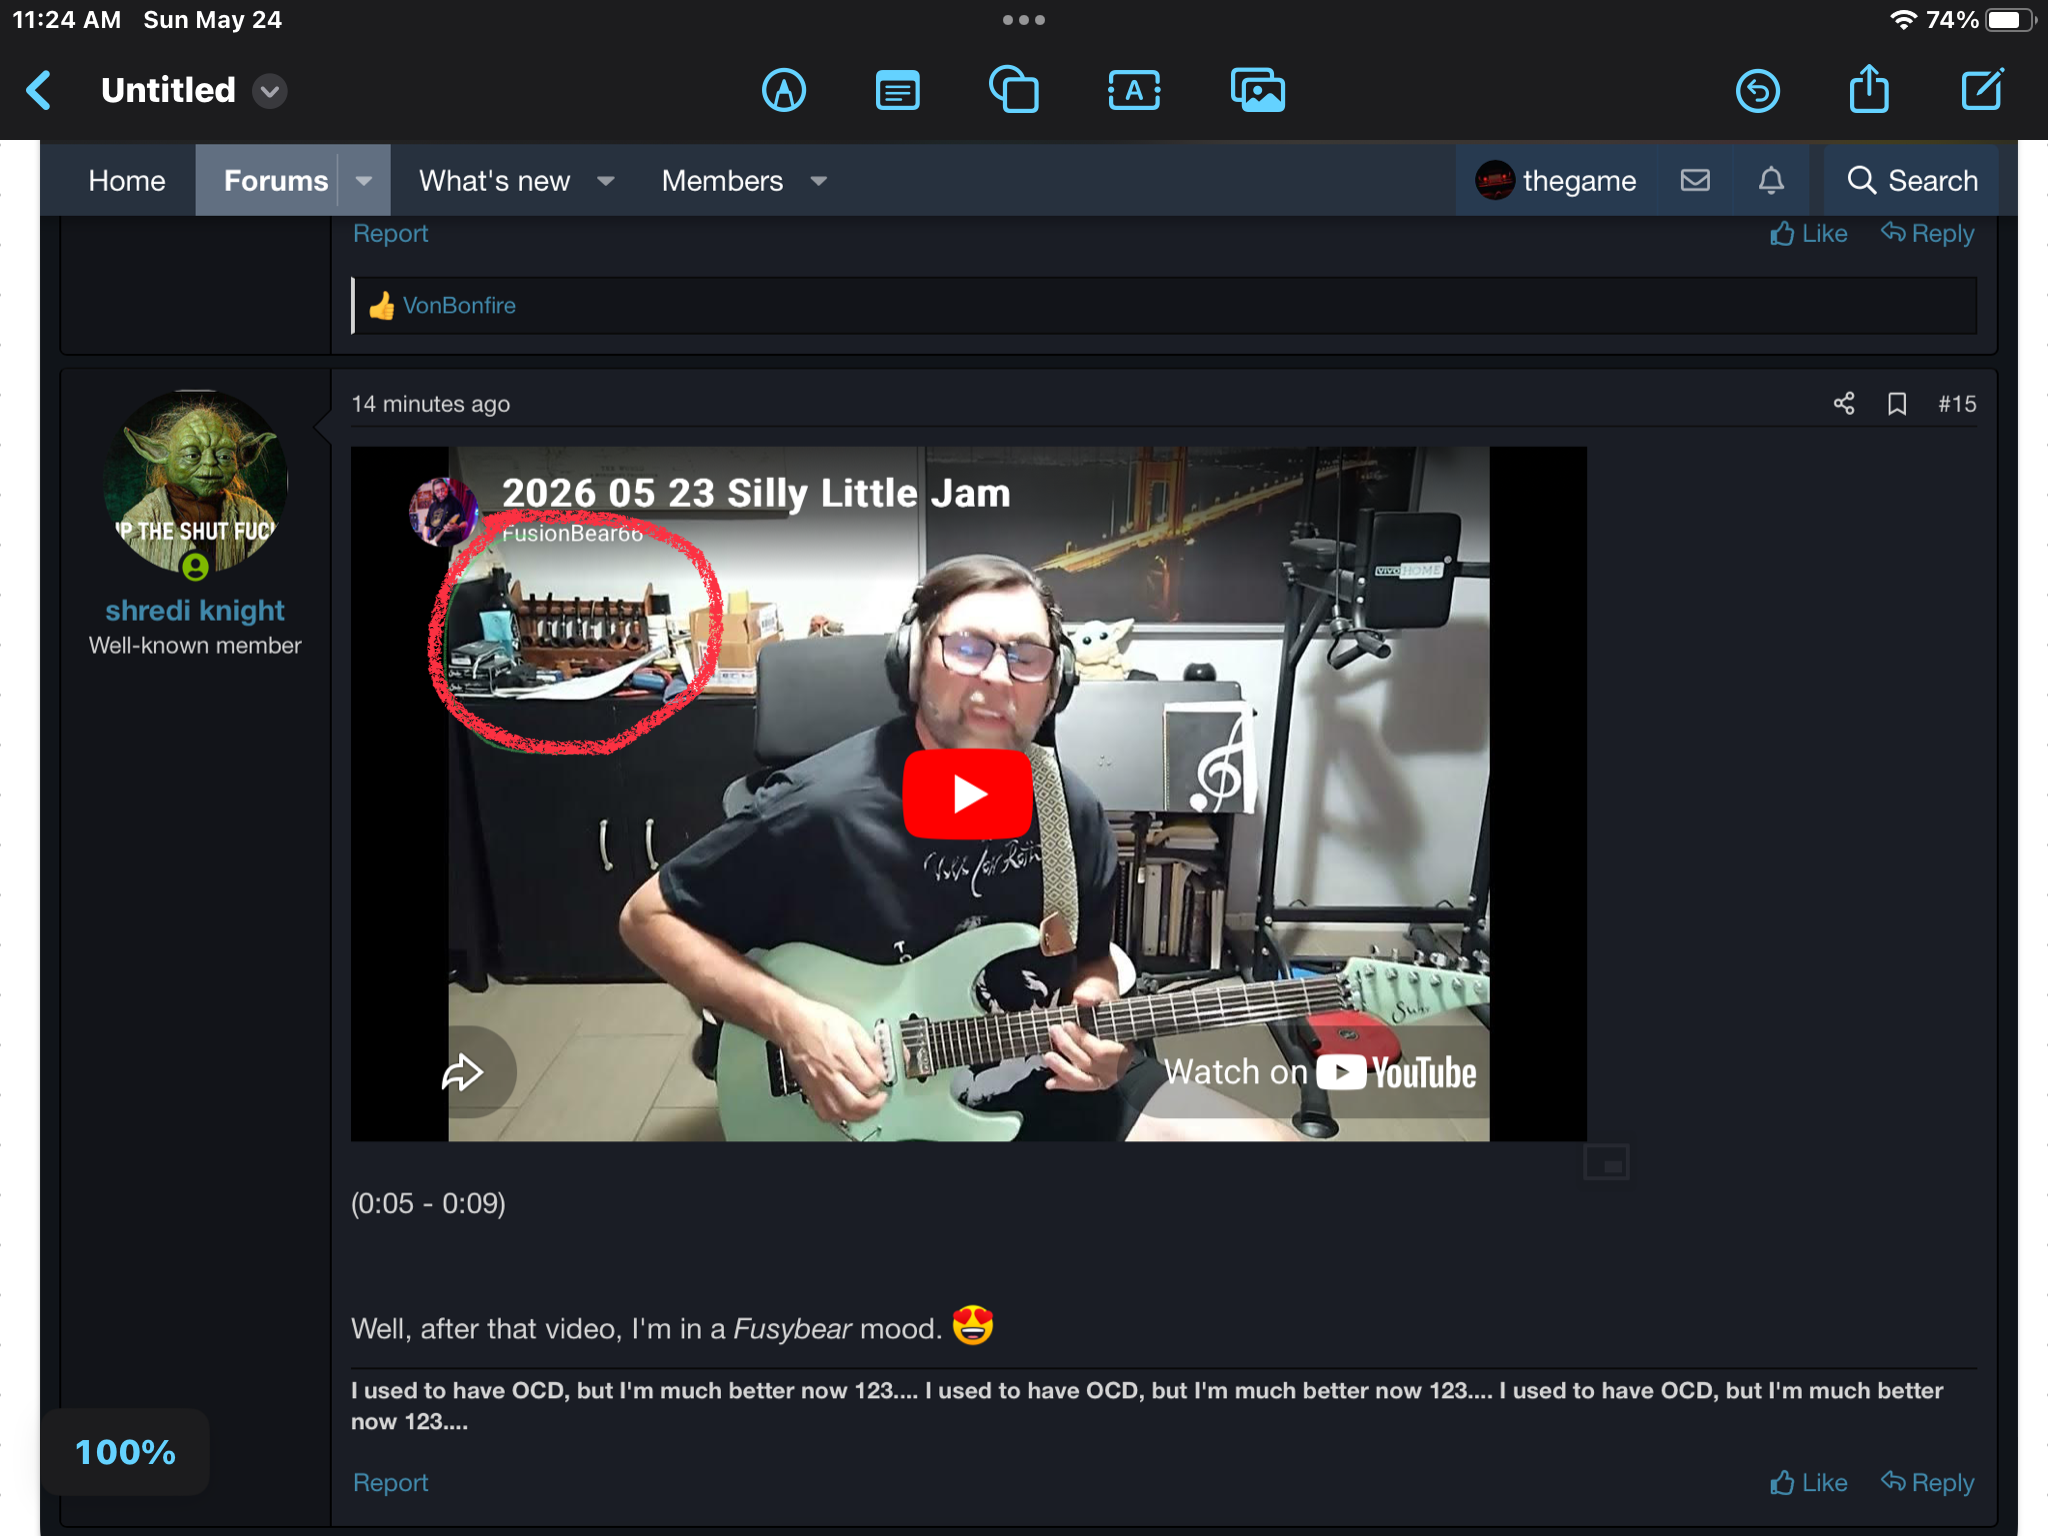This screenshot has height=1536, width=2048.
Task: Tap the small picture-in-picture icon below video
Action: coord(1607,1163)
